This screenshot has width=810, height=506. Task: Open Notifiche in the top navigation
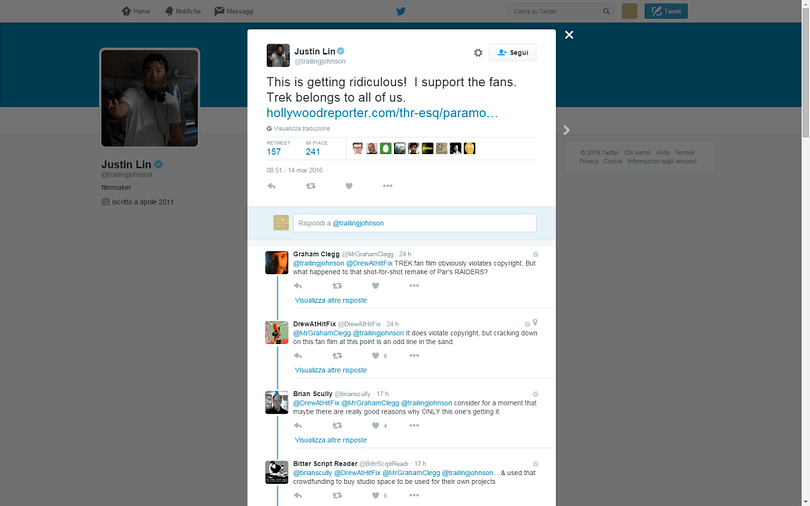click(182, 11)
